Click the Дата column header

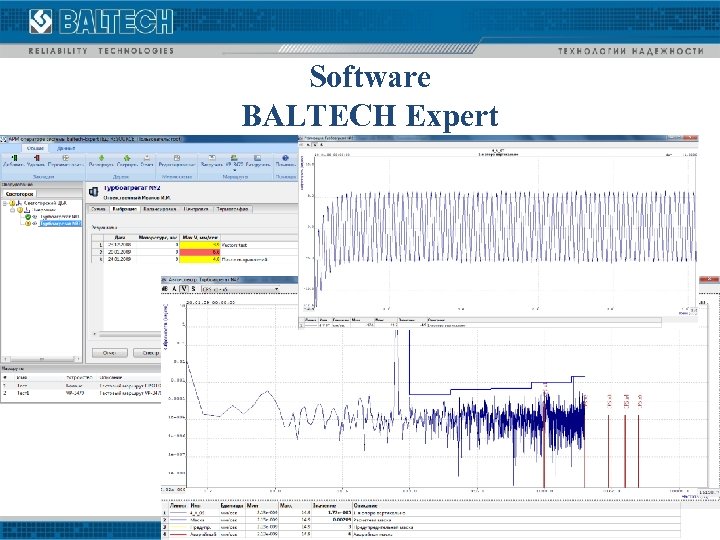[120, 238]
